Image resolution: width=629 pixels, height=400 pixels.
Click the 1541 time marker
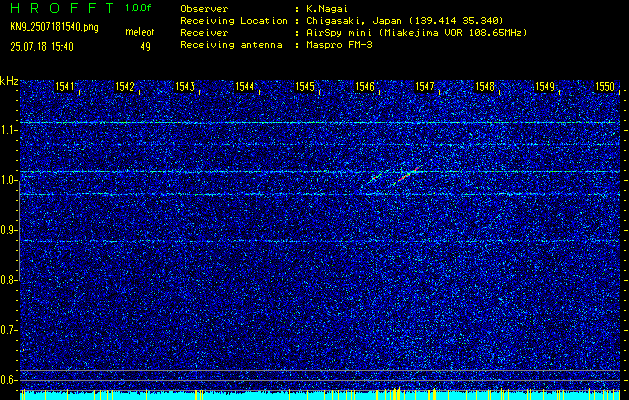pos(65,86)
